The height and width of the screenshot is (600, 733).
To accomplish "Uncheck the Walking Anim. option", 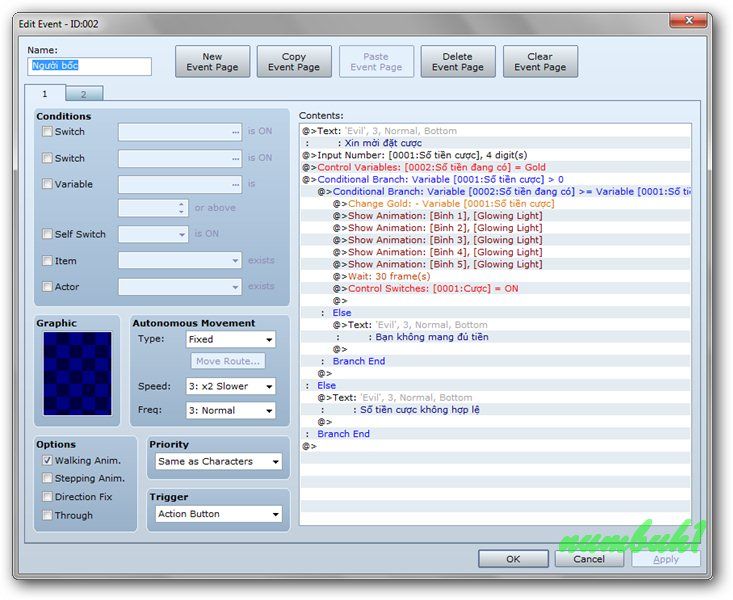I will [x=47, y=460].
